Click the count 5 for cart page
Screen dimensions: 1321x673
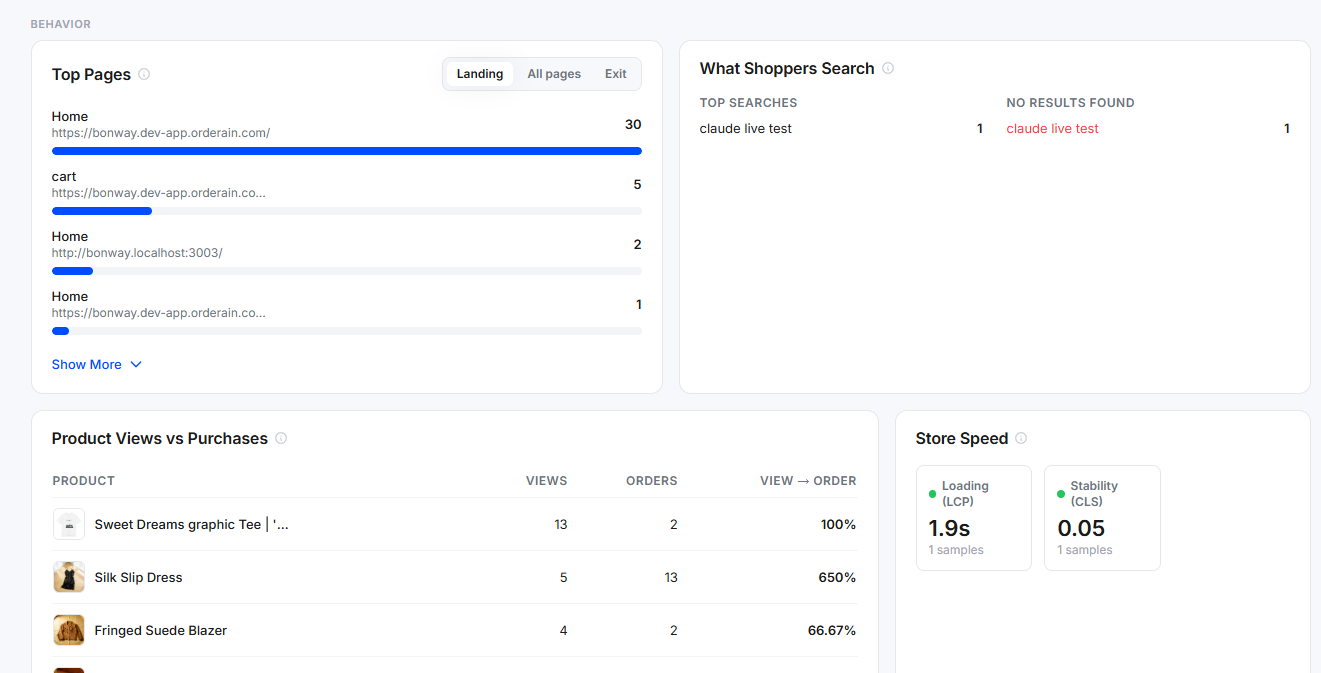click(638, 185)
